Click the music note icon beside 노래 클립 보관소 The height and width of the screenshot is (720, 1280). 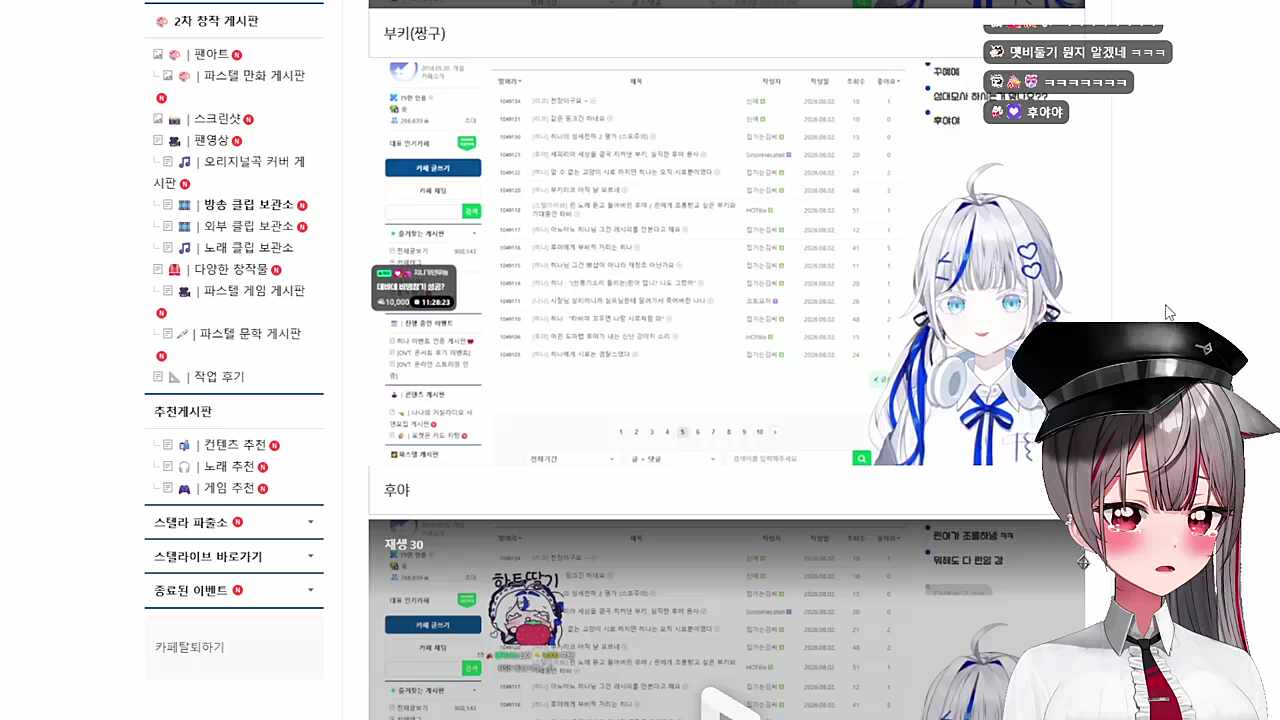[x=184, y=248]
